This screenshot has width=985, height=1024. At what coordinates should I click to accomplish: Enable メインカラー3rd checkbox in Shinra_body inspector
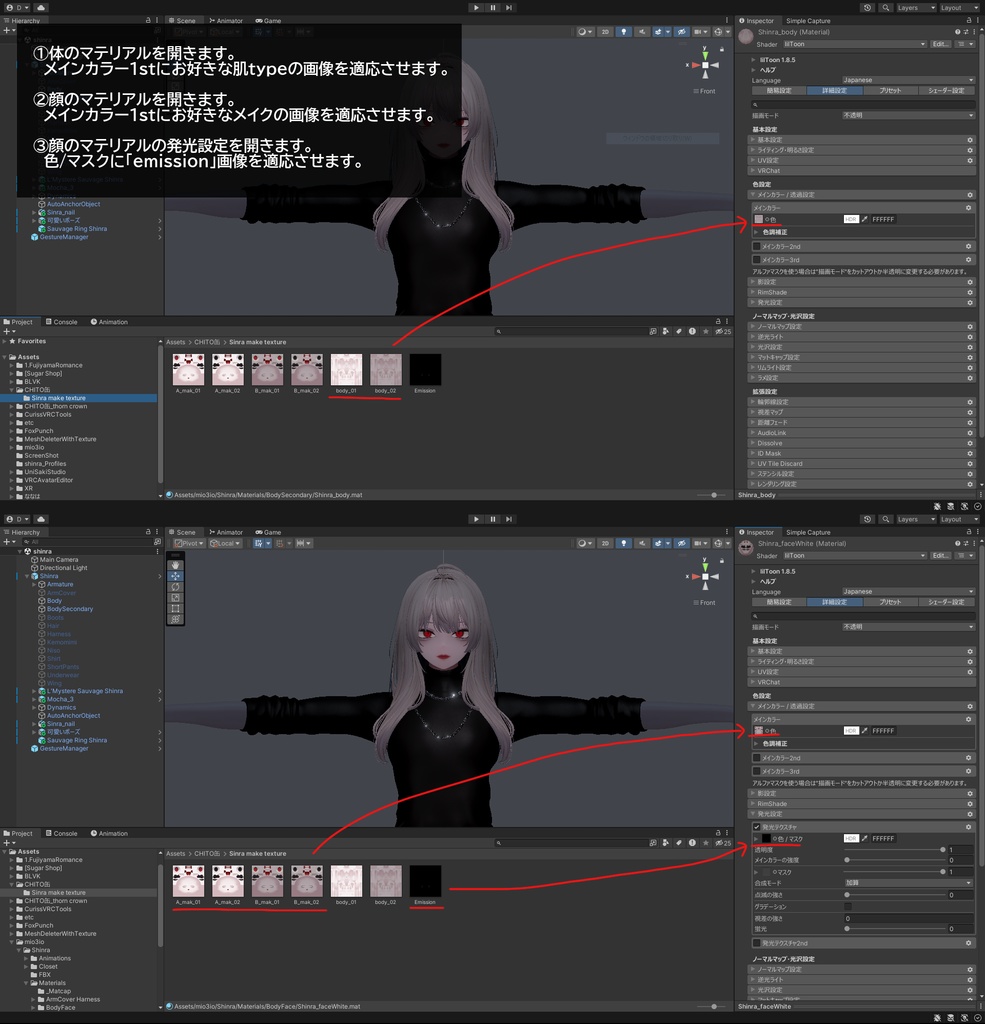(756, 260)
